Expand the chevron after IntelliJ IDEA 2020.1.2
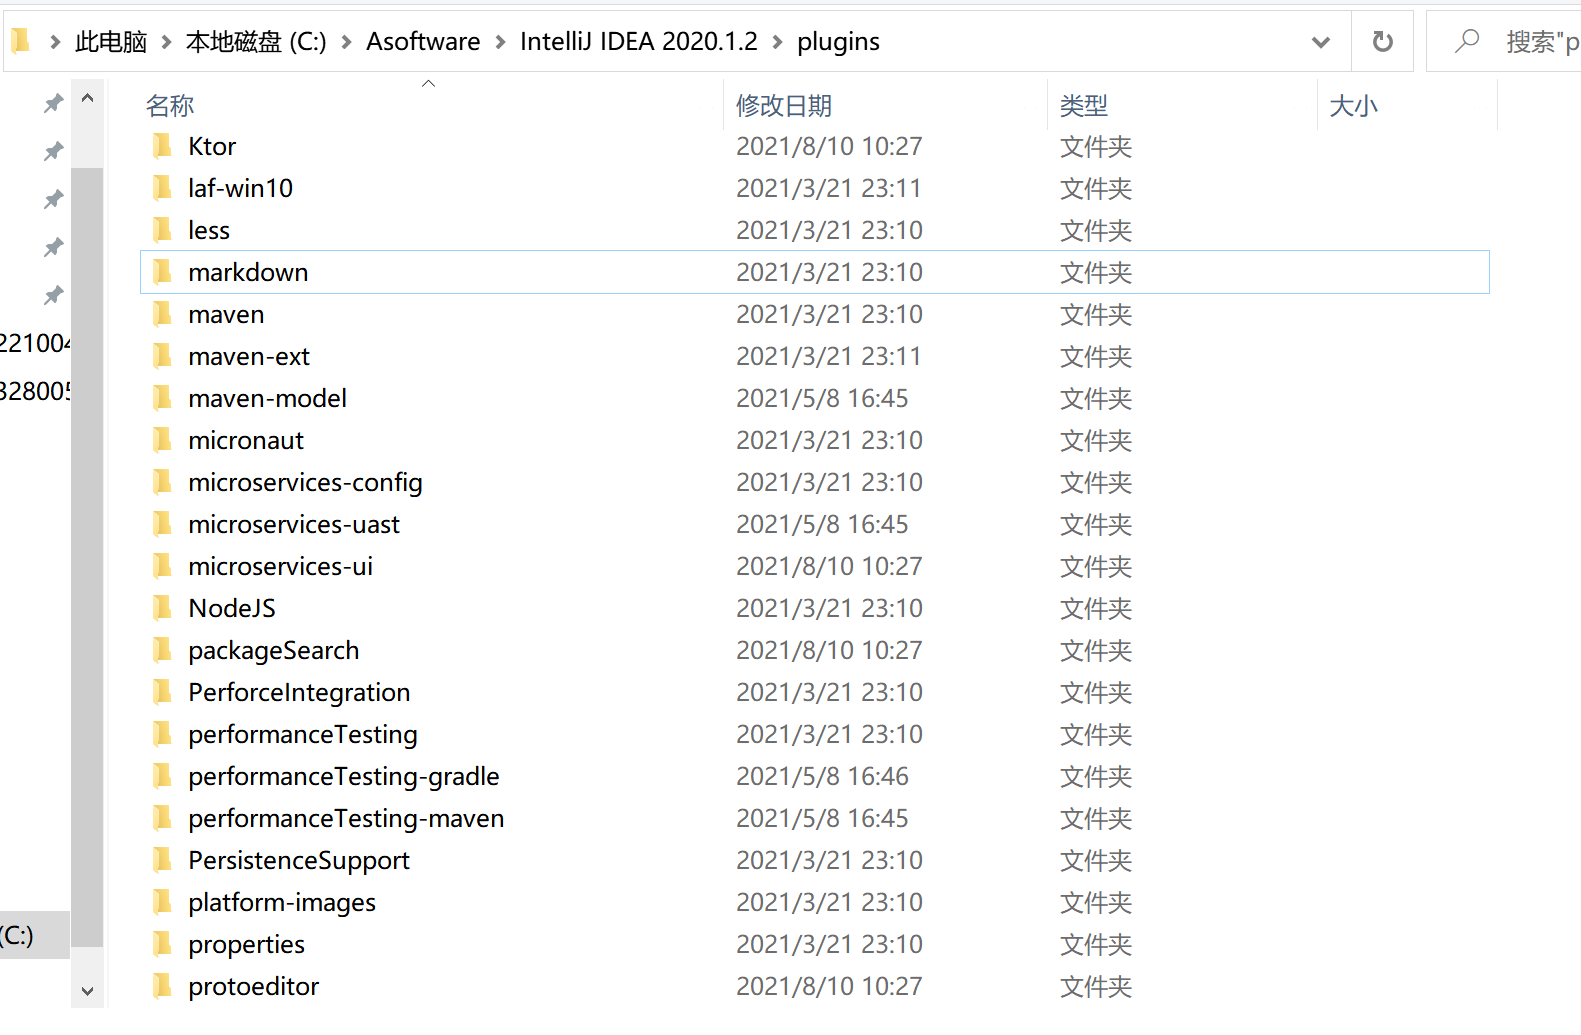Image resolution: width=1581 pixels, height=1035 pixels. [777, 42]
